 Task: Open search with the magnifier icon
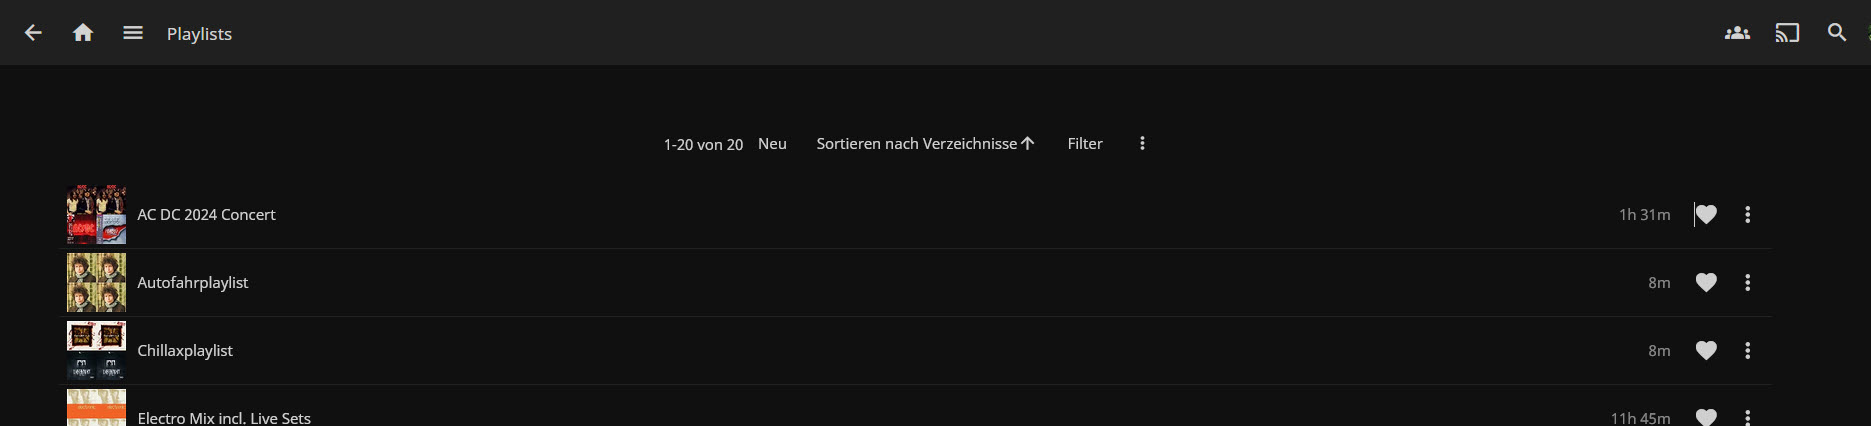pos(1837,33)
